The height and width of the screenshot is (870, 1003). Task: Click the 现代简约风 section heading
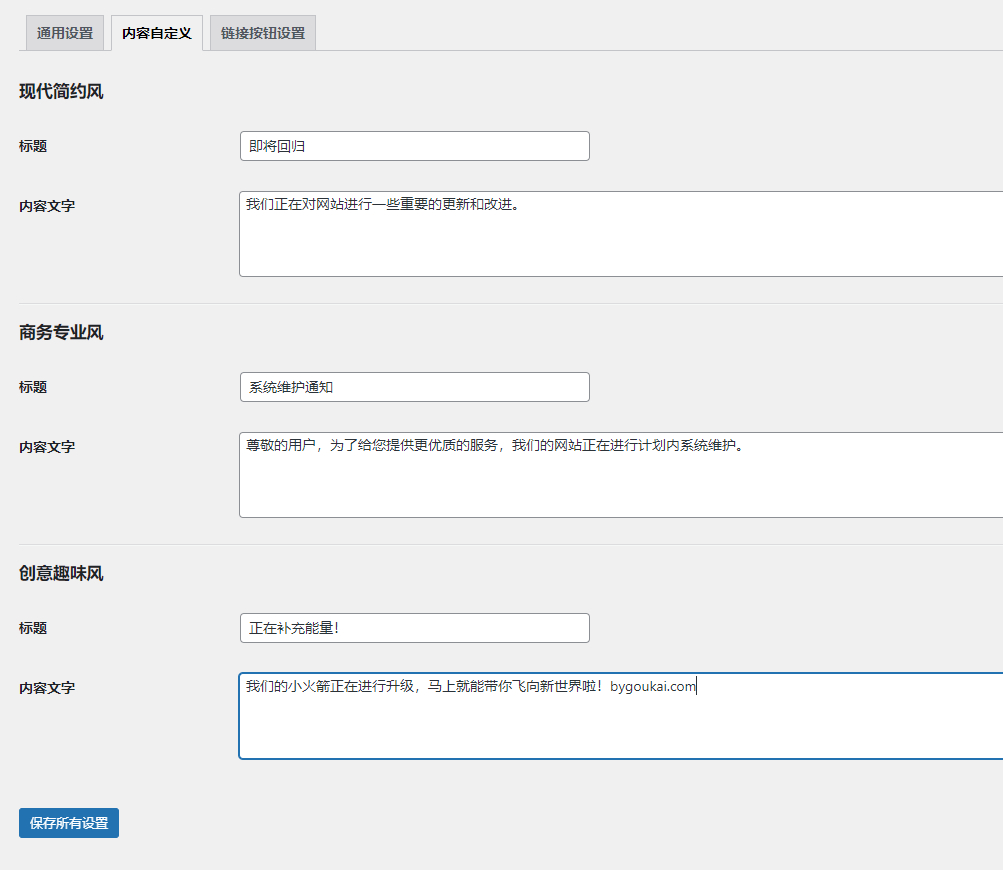[x=61, y=91]
